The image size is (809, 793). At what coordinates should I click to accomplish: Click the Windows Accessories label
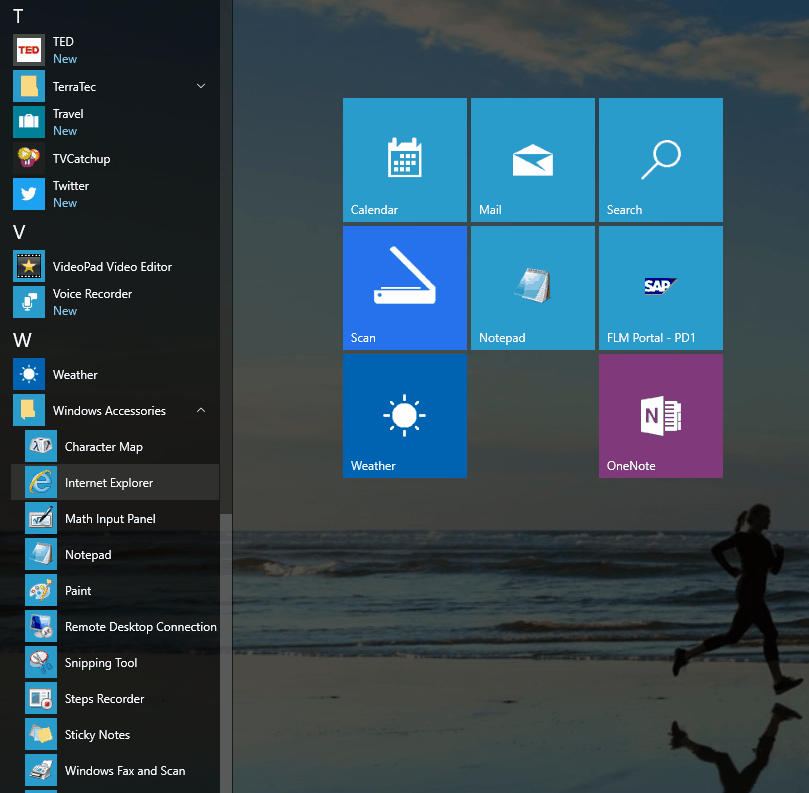[x=109, y=411]
